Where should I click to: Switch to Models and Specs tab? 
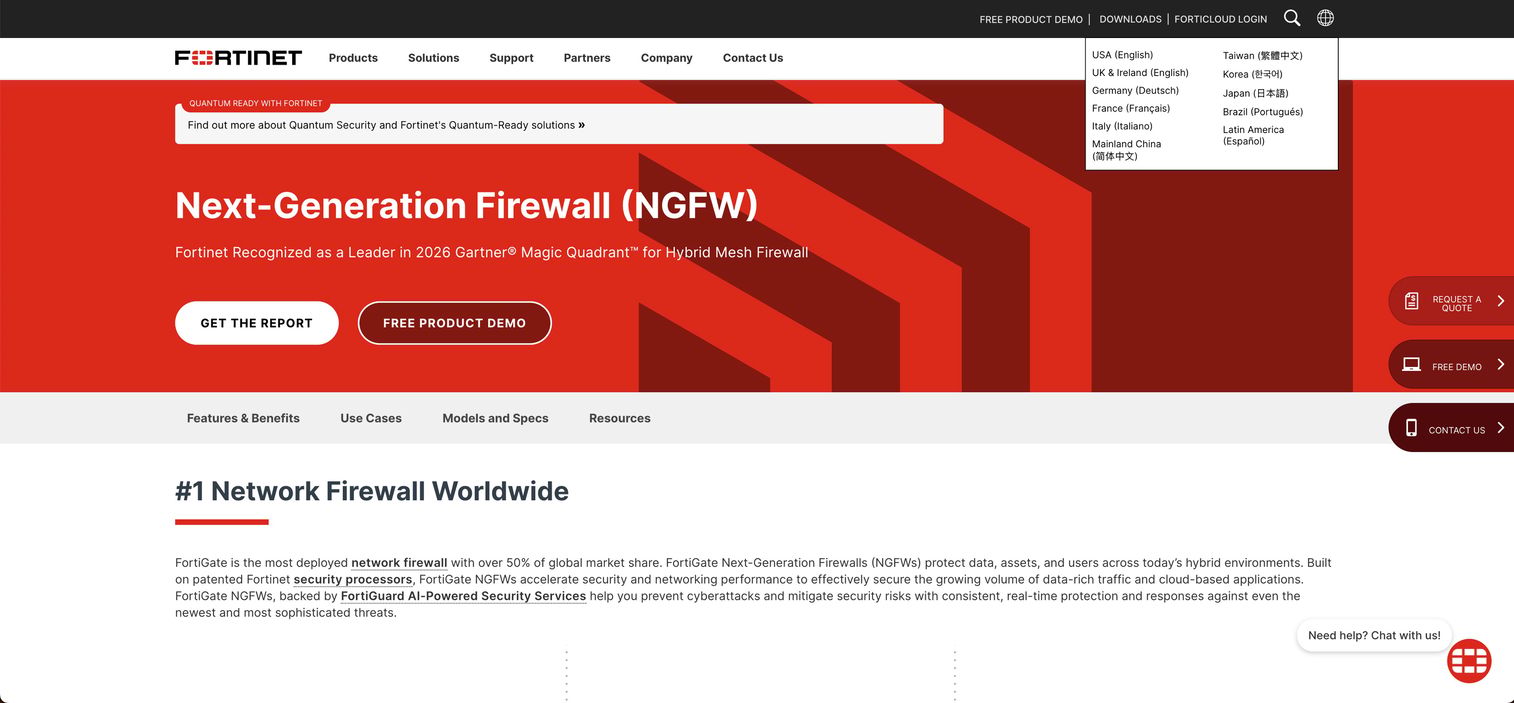click(495, 418)
